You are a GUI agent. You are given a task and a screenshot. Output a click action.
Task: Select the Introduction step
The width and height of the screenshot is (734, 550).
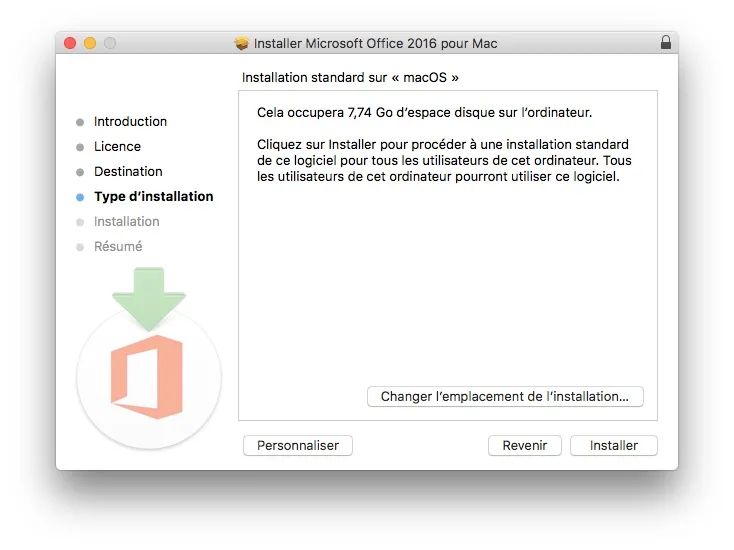130,122
